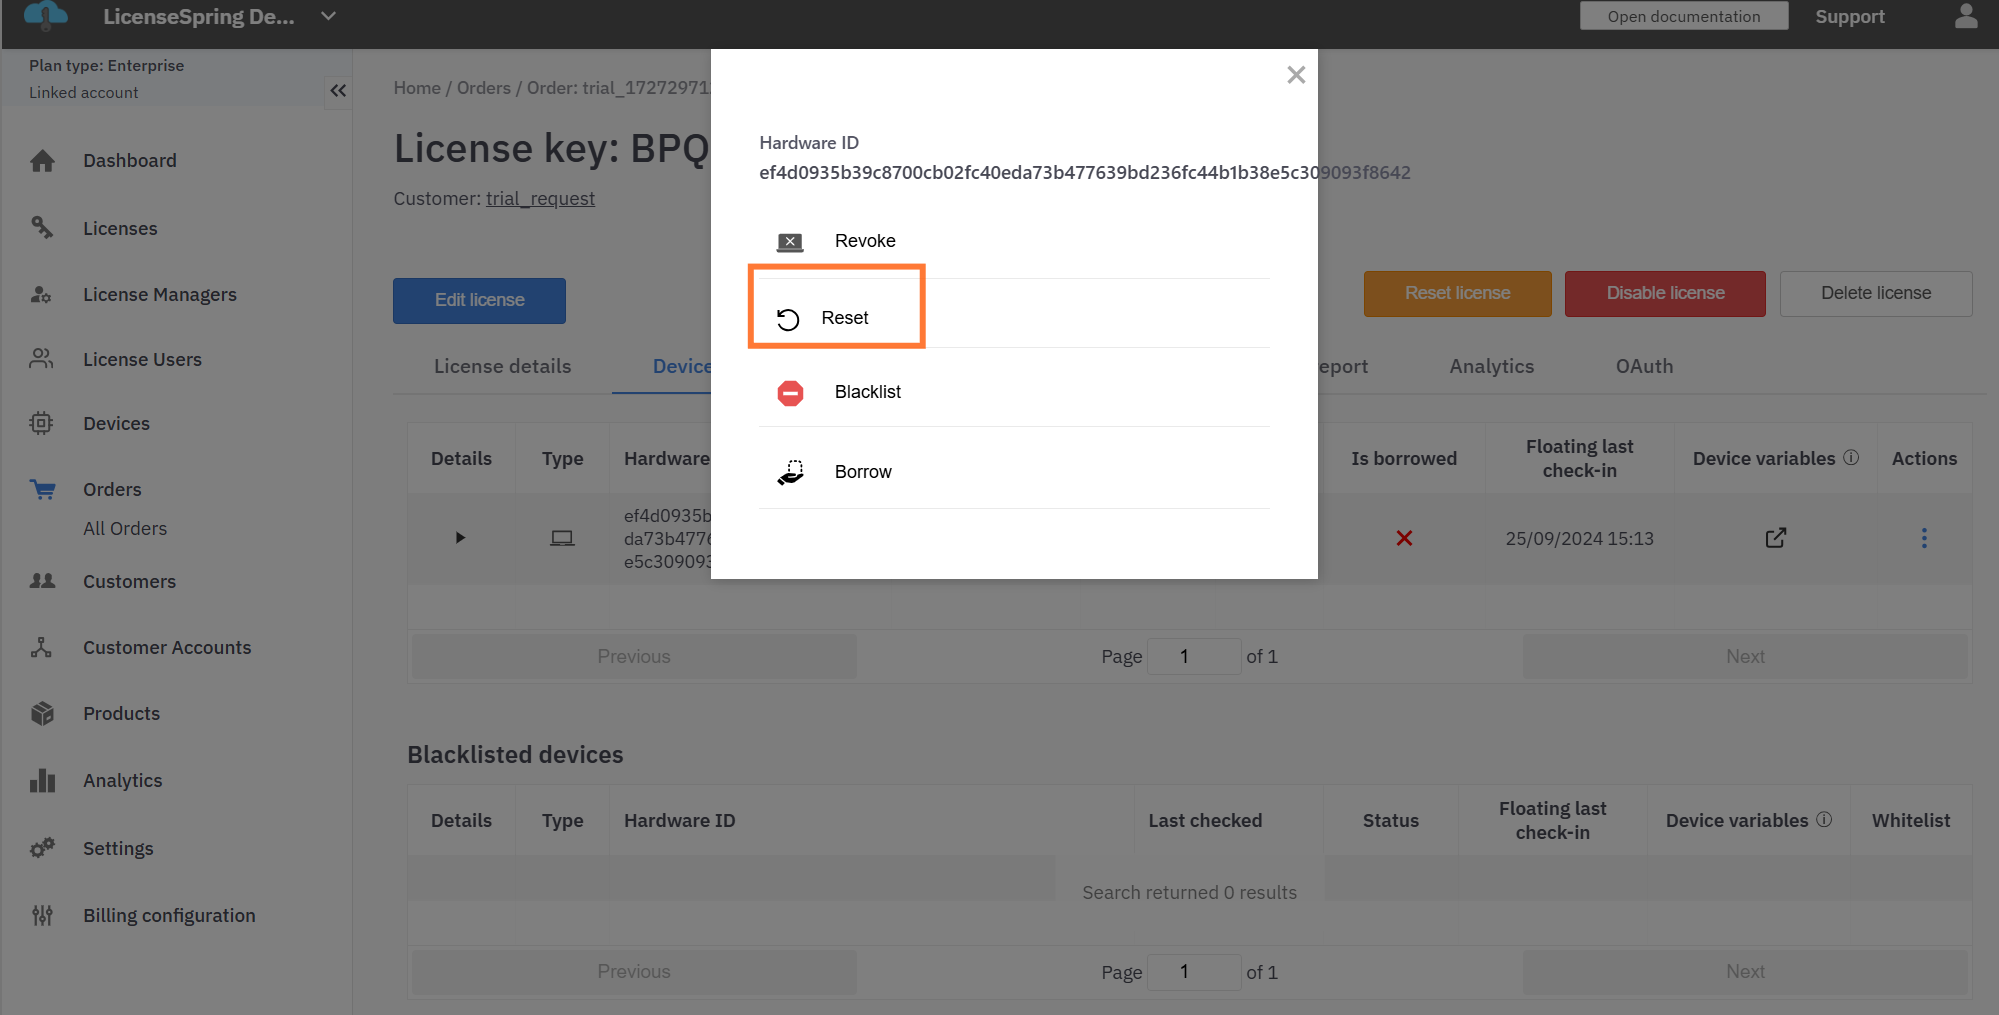Image resolution: width=1999 pixels, height=1015 pixels.
Task: Select Reset in the device dialog
Action: (x=844, y=318)
